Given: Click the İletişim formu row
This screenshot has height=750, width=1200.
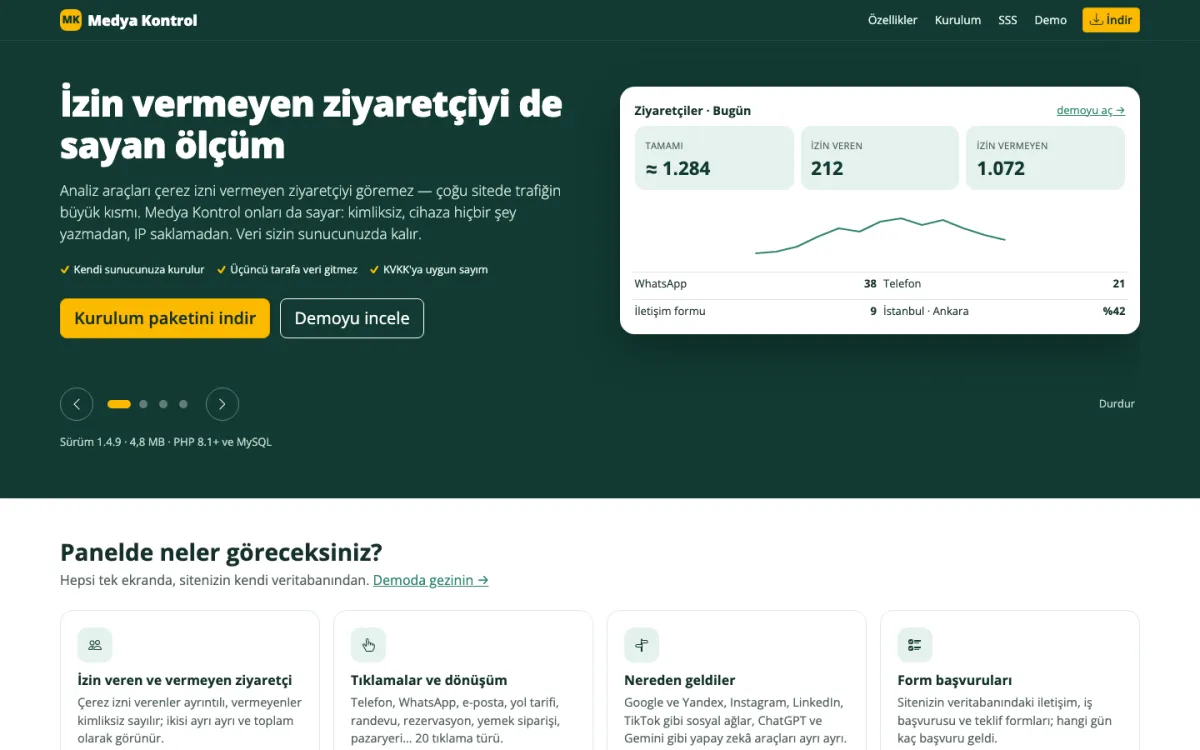Looking at the screenshot, I should tap(756, 311).
